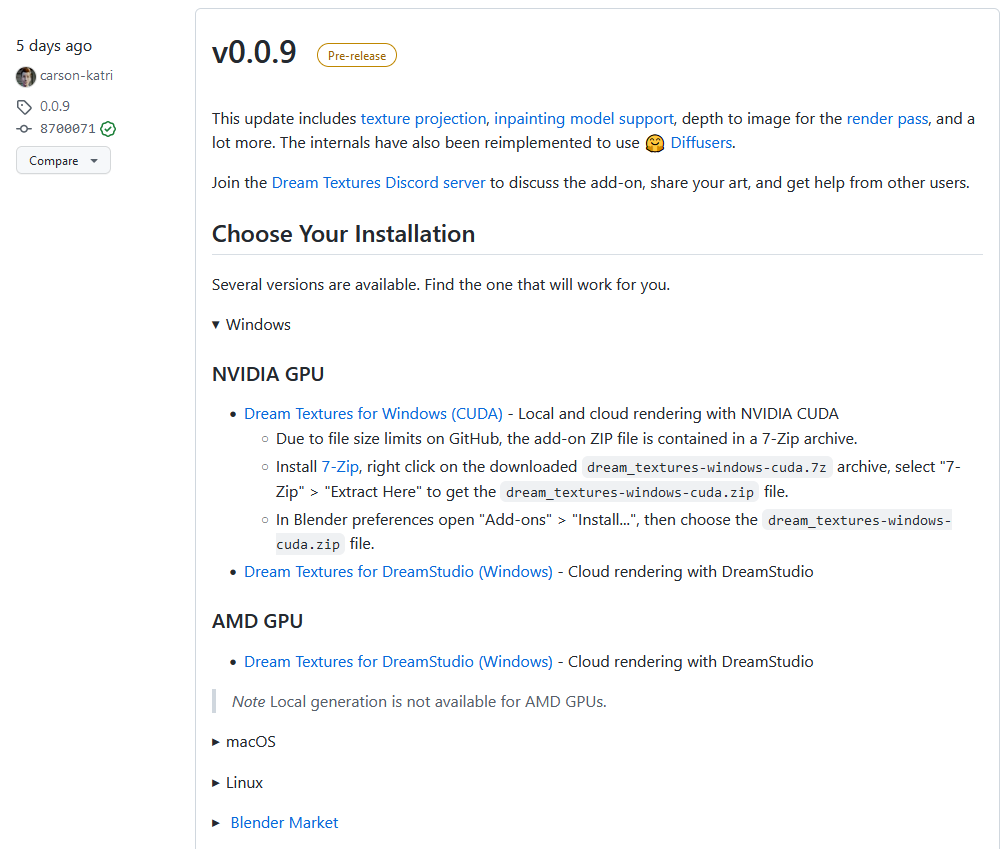Open the Compare dropdown
Viewport: 1000px width, 849px height.
click(x=63, y=160)
